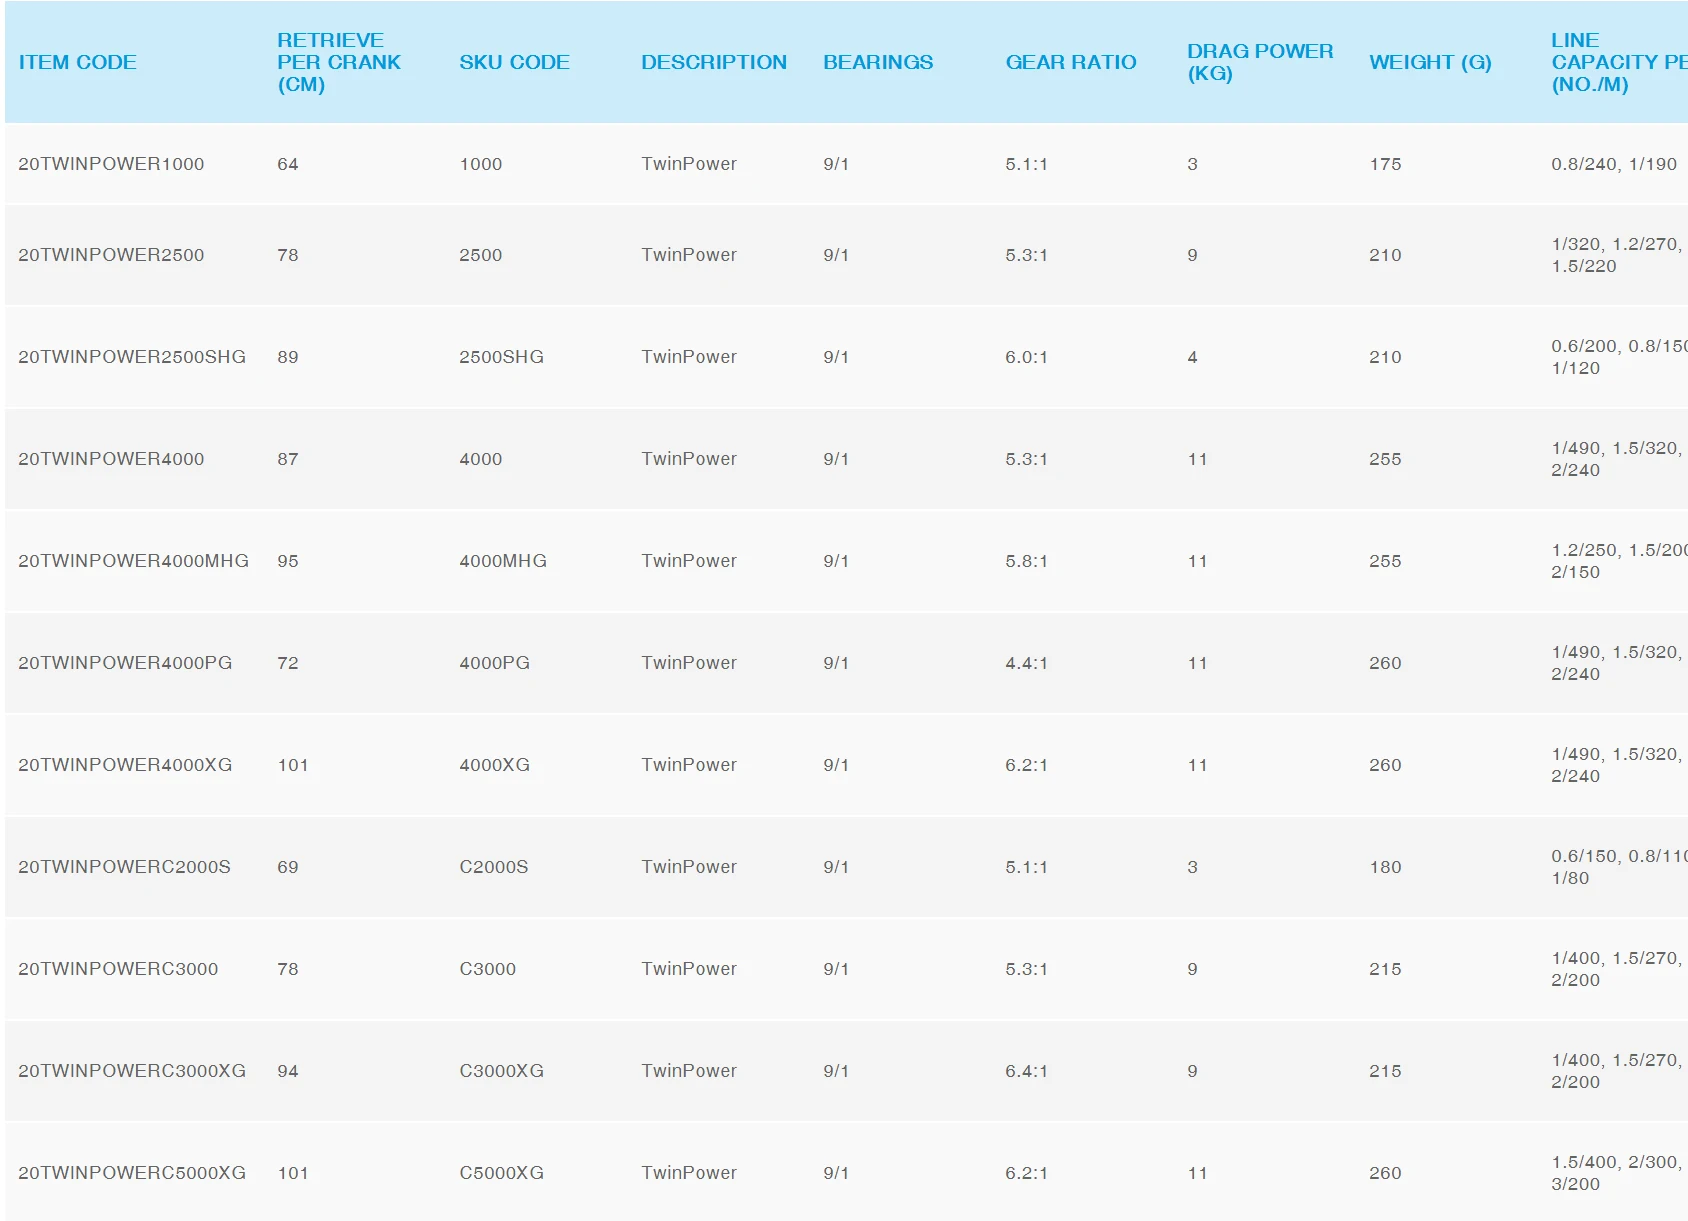Select the 20TWINPOWERC5000XG item code
1688x1221 pixels.
[x=132, y=1173]
